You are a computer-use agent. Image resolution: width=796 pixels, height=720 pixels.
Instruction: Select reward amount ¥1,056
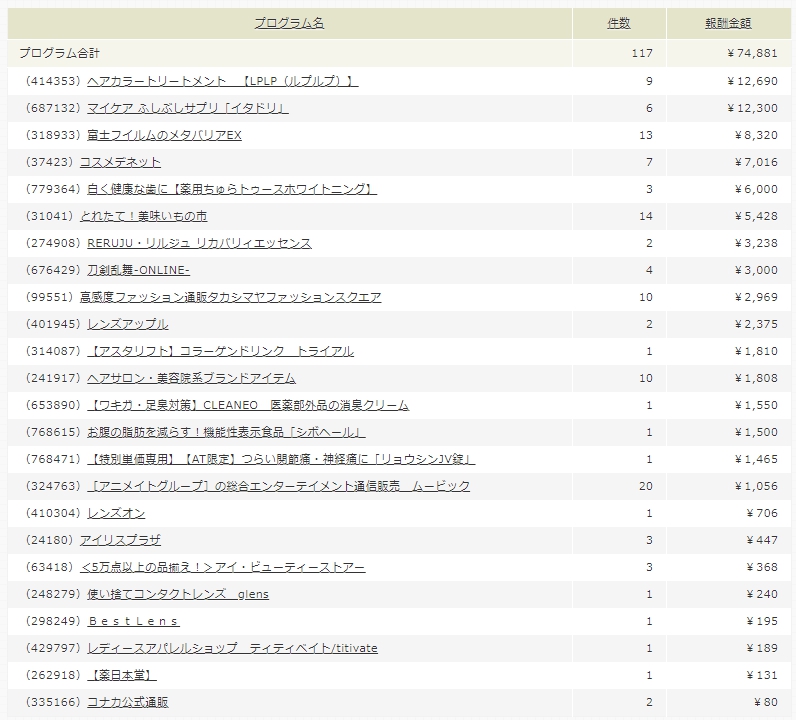[x=756, y=486]
